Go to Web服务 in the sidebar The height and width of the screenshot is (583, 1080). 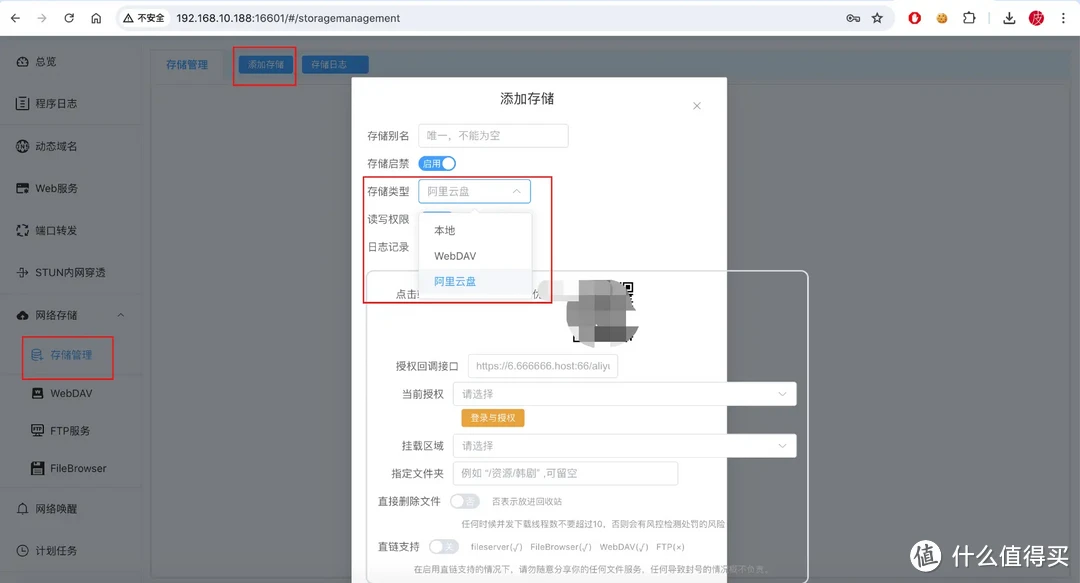tap(56, 188)
